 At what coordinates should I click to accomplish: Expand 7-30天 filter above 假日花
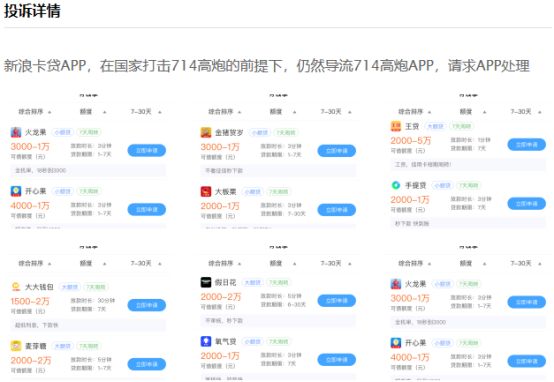pyautogui.click(x=336, y=263)
